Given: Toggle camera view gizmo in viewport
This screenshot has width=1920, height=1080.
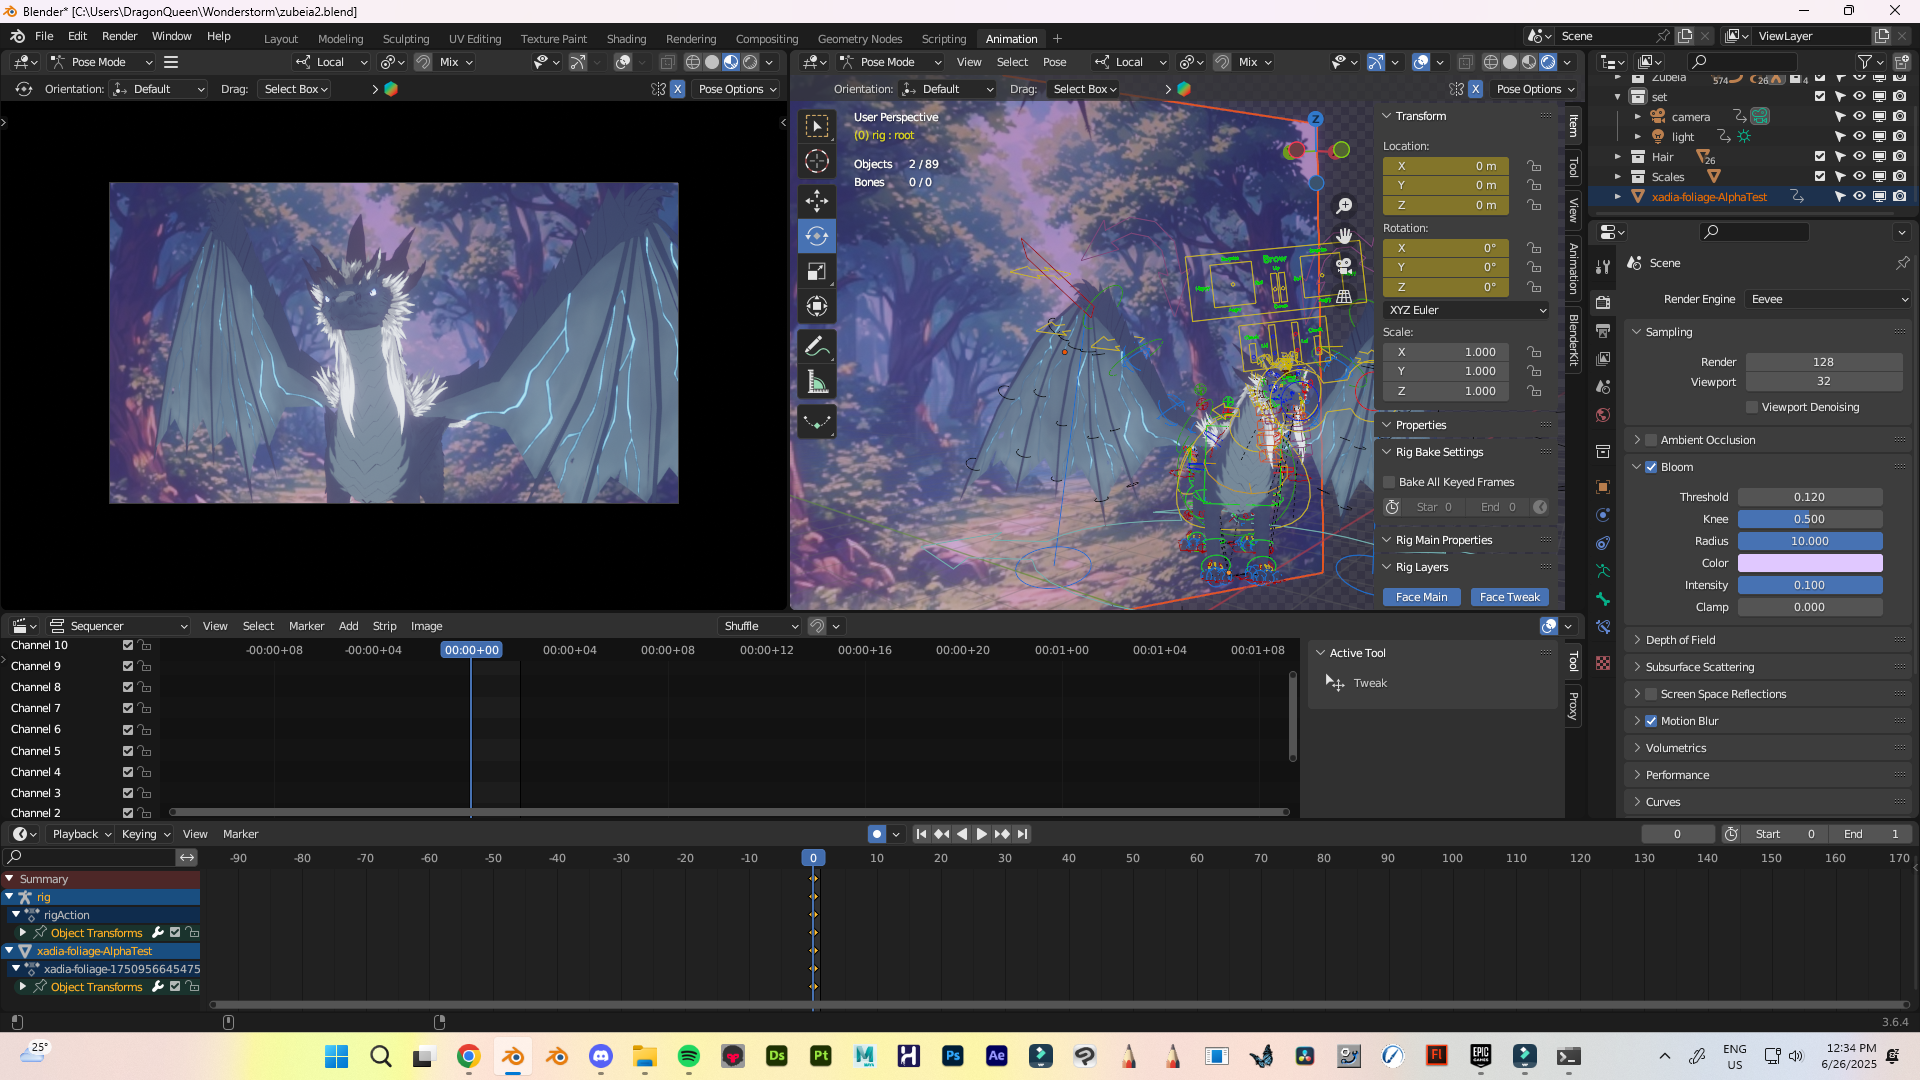Looking at the screenshot, I should point(1344,266).
